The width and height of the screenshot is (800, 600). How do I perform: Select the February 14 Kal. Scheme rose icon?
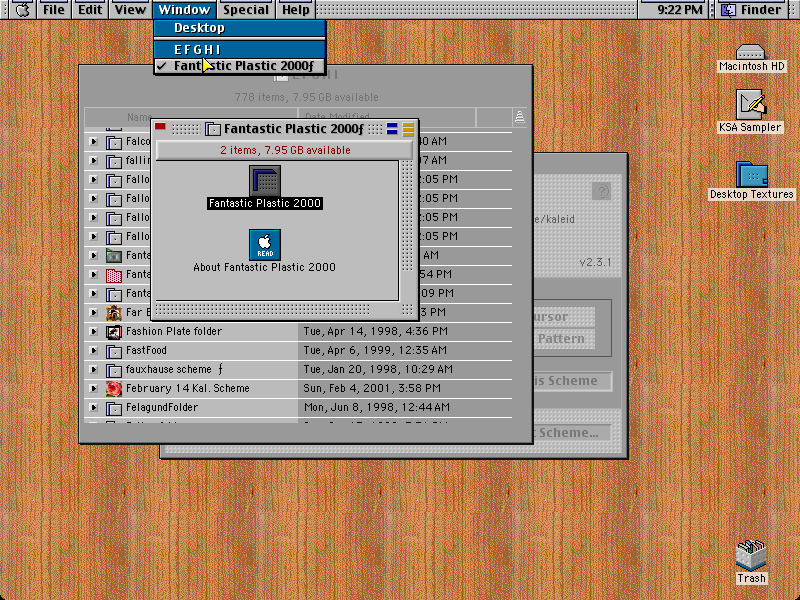(113, 389)
